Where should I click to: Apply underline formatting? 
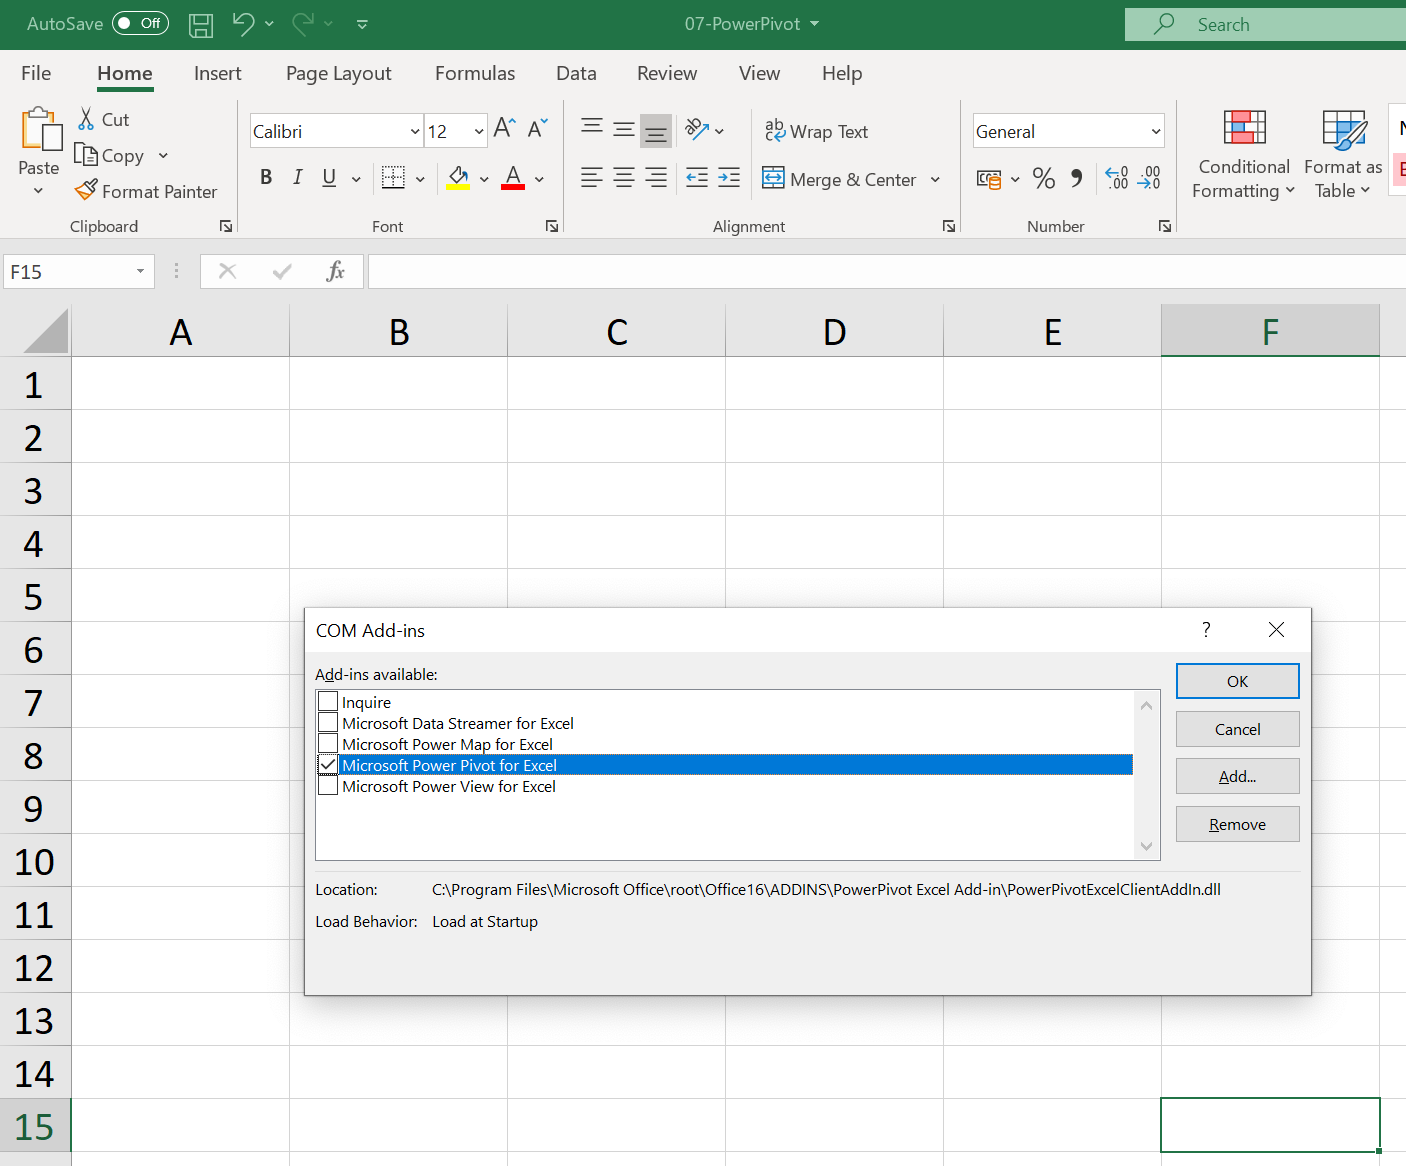click(x=329, y=178)
